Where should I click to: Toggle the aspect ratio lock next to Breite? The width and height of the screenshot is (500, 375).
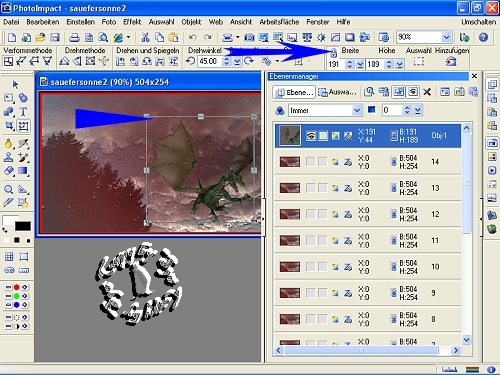pyautogui.click(x=334, y=52)
